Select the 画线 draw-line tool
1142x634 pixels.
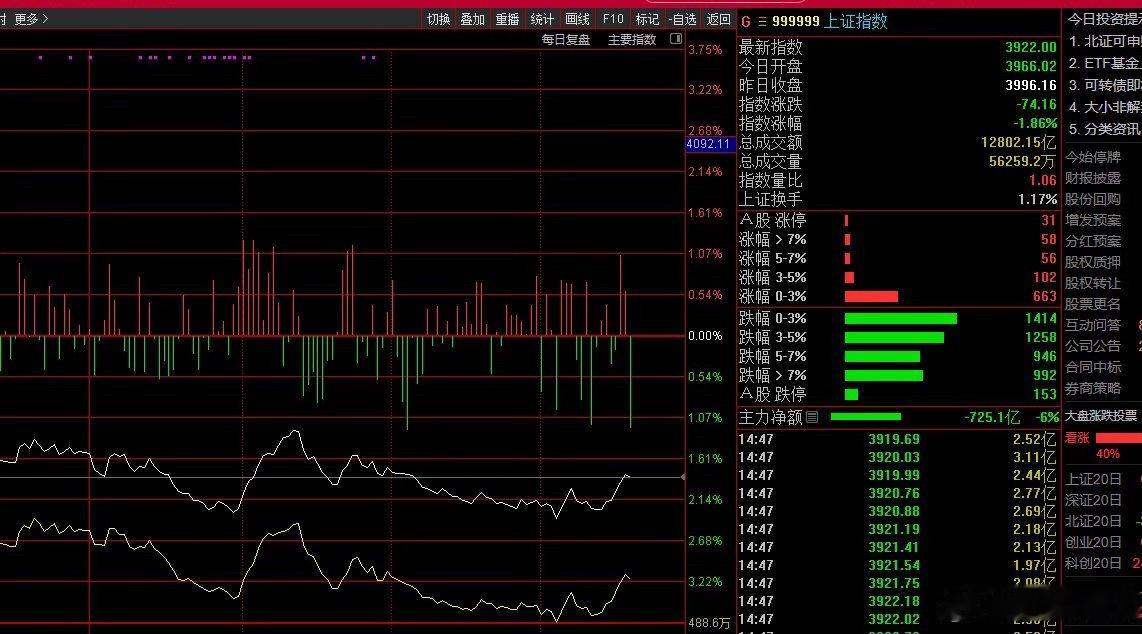pos(578,19)
